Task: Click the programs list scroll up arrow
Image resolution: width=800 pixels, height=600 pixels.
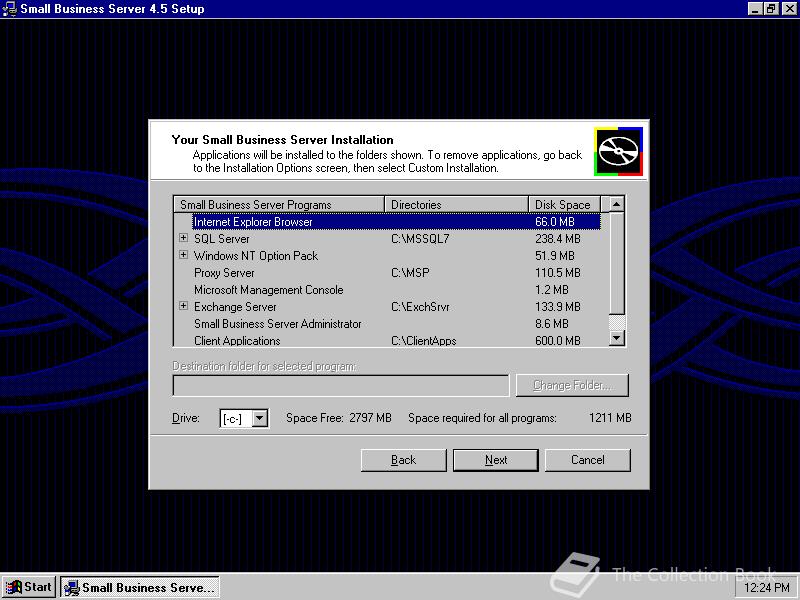Action: [x=617, y=204]
